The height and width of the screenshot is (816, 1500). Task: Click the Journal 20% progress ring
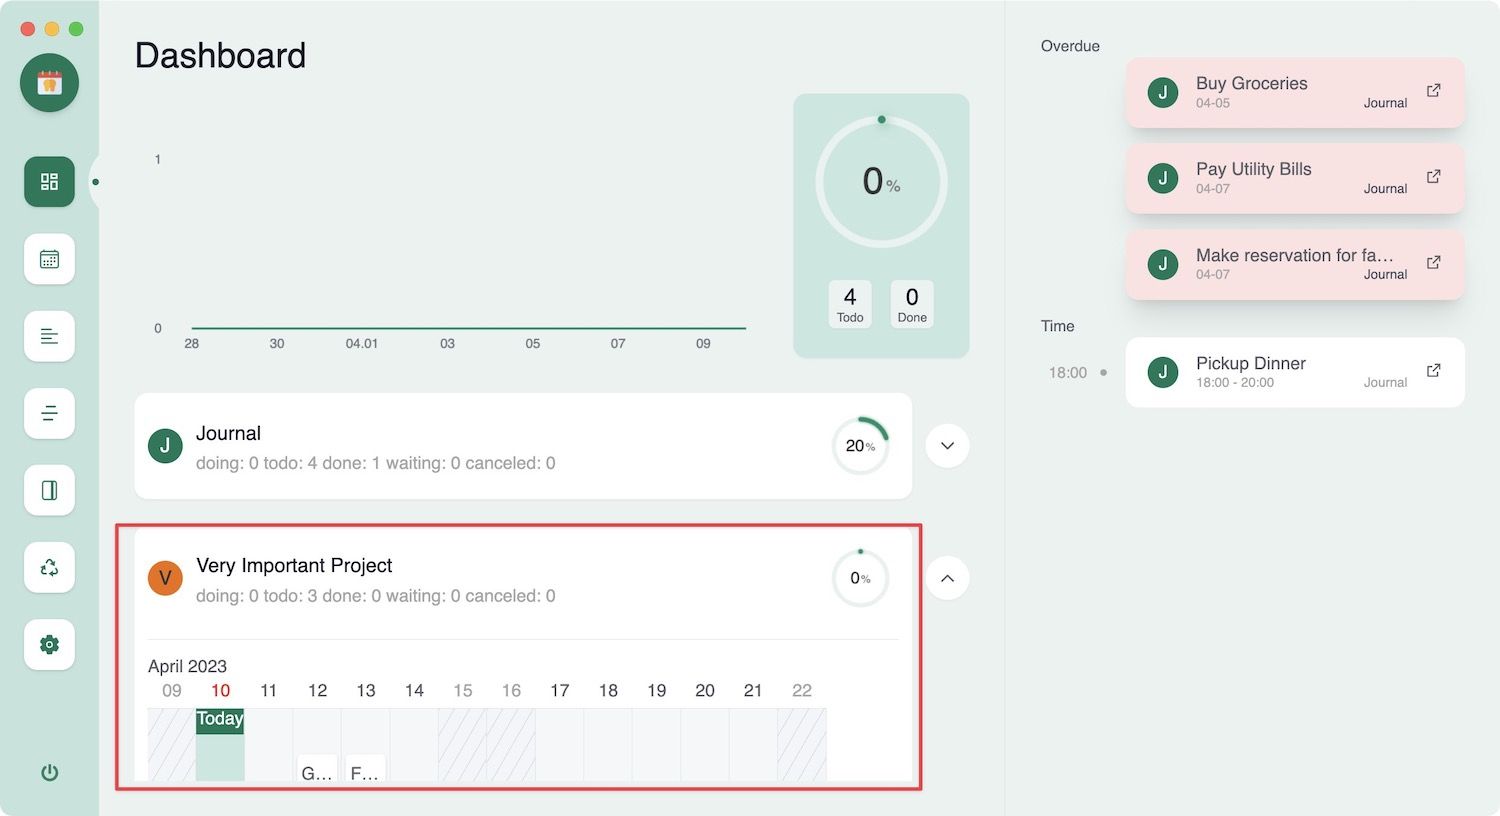click(860, 446)
